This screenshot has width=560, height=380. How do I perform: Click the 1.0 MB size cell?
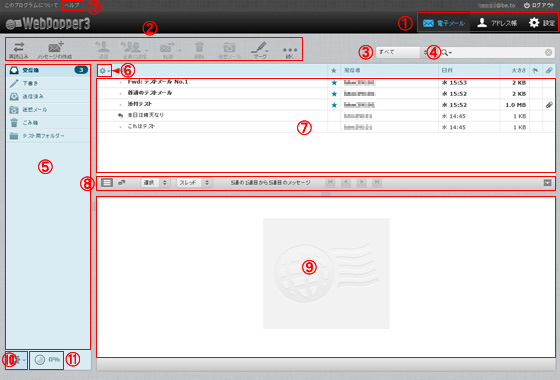tap(515, 105)
